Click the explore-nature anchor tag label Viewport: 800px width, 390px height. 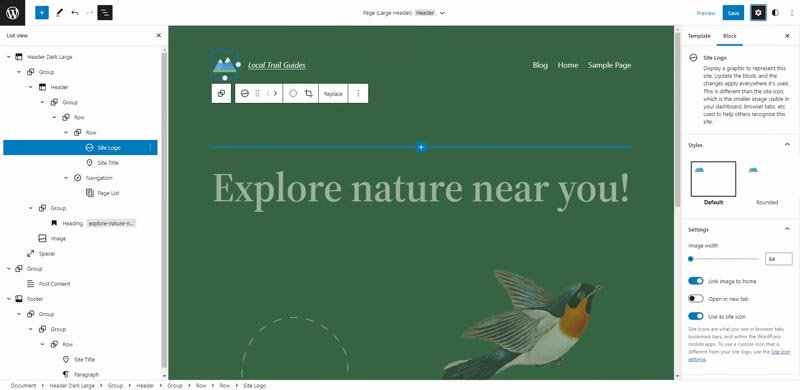pos(111,224)
